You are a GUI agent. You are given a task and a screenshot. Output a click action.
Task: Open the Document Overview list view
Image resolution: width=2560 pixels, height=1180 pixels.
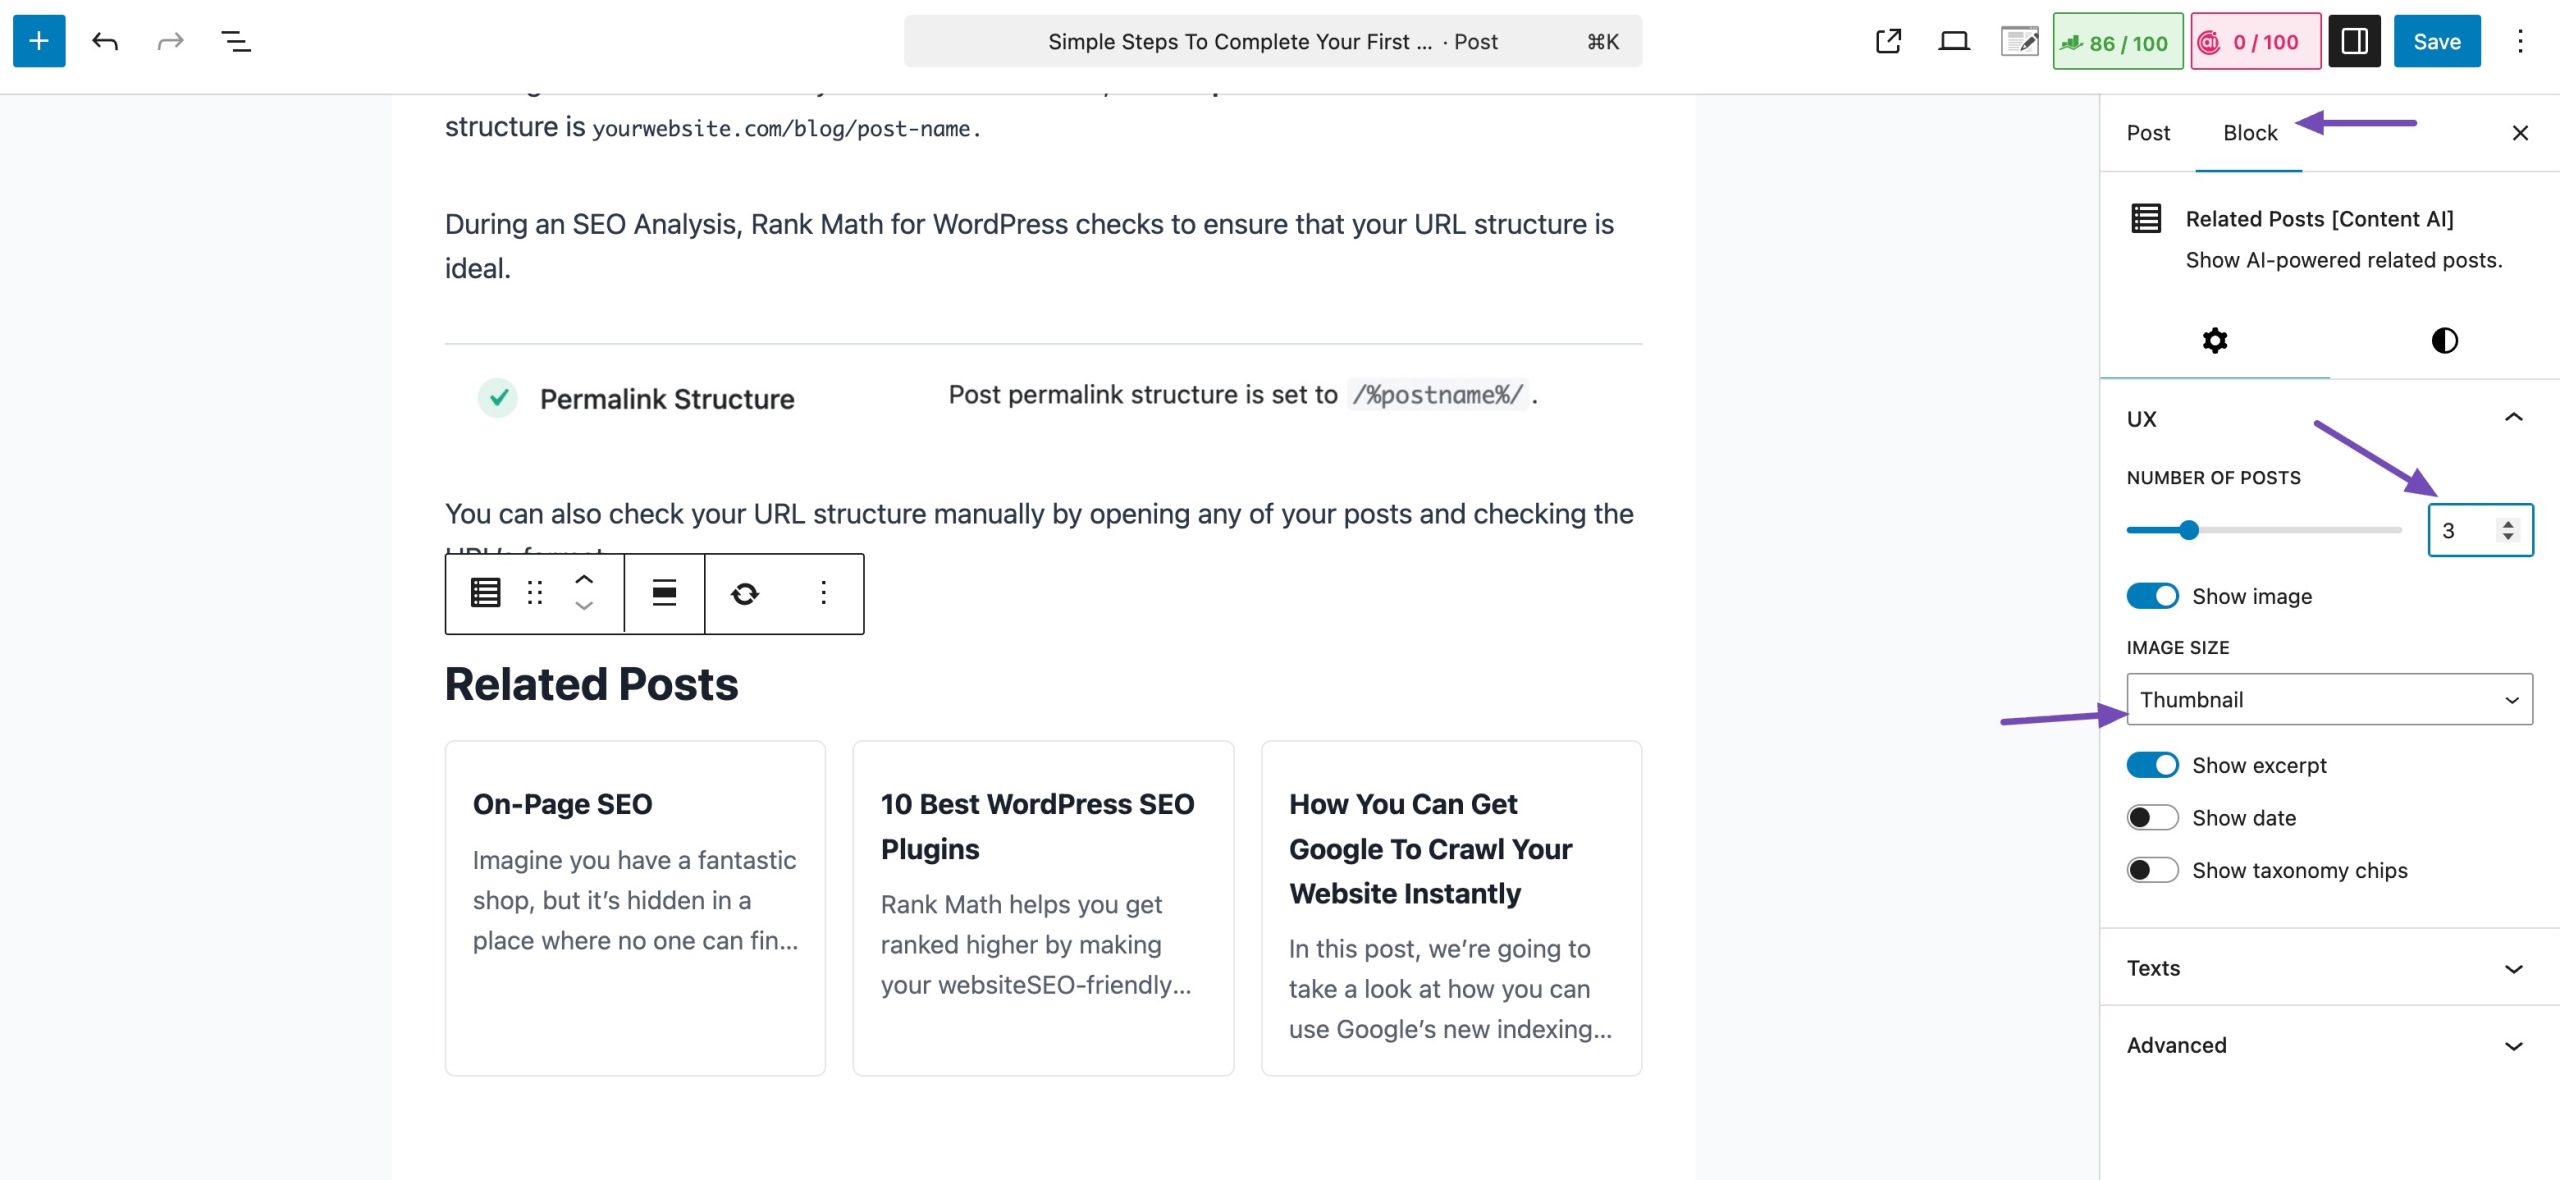[236, 41]
